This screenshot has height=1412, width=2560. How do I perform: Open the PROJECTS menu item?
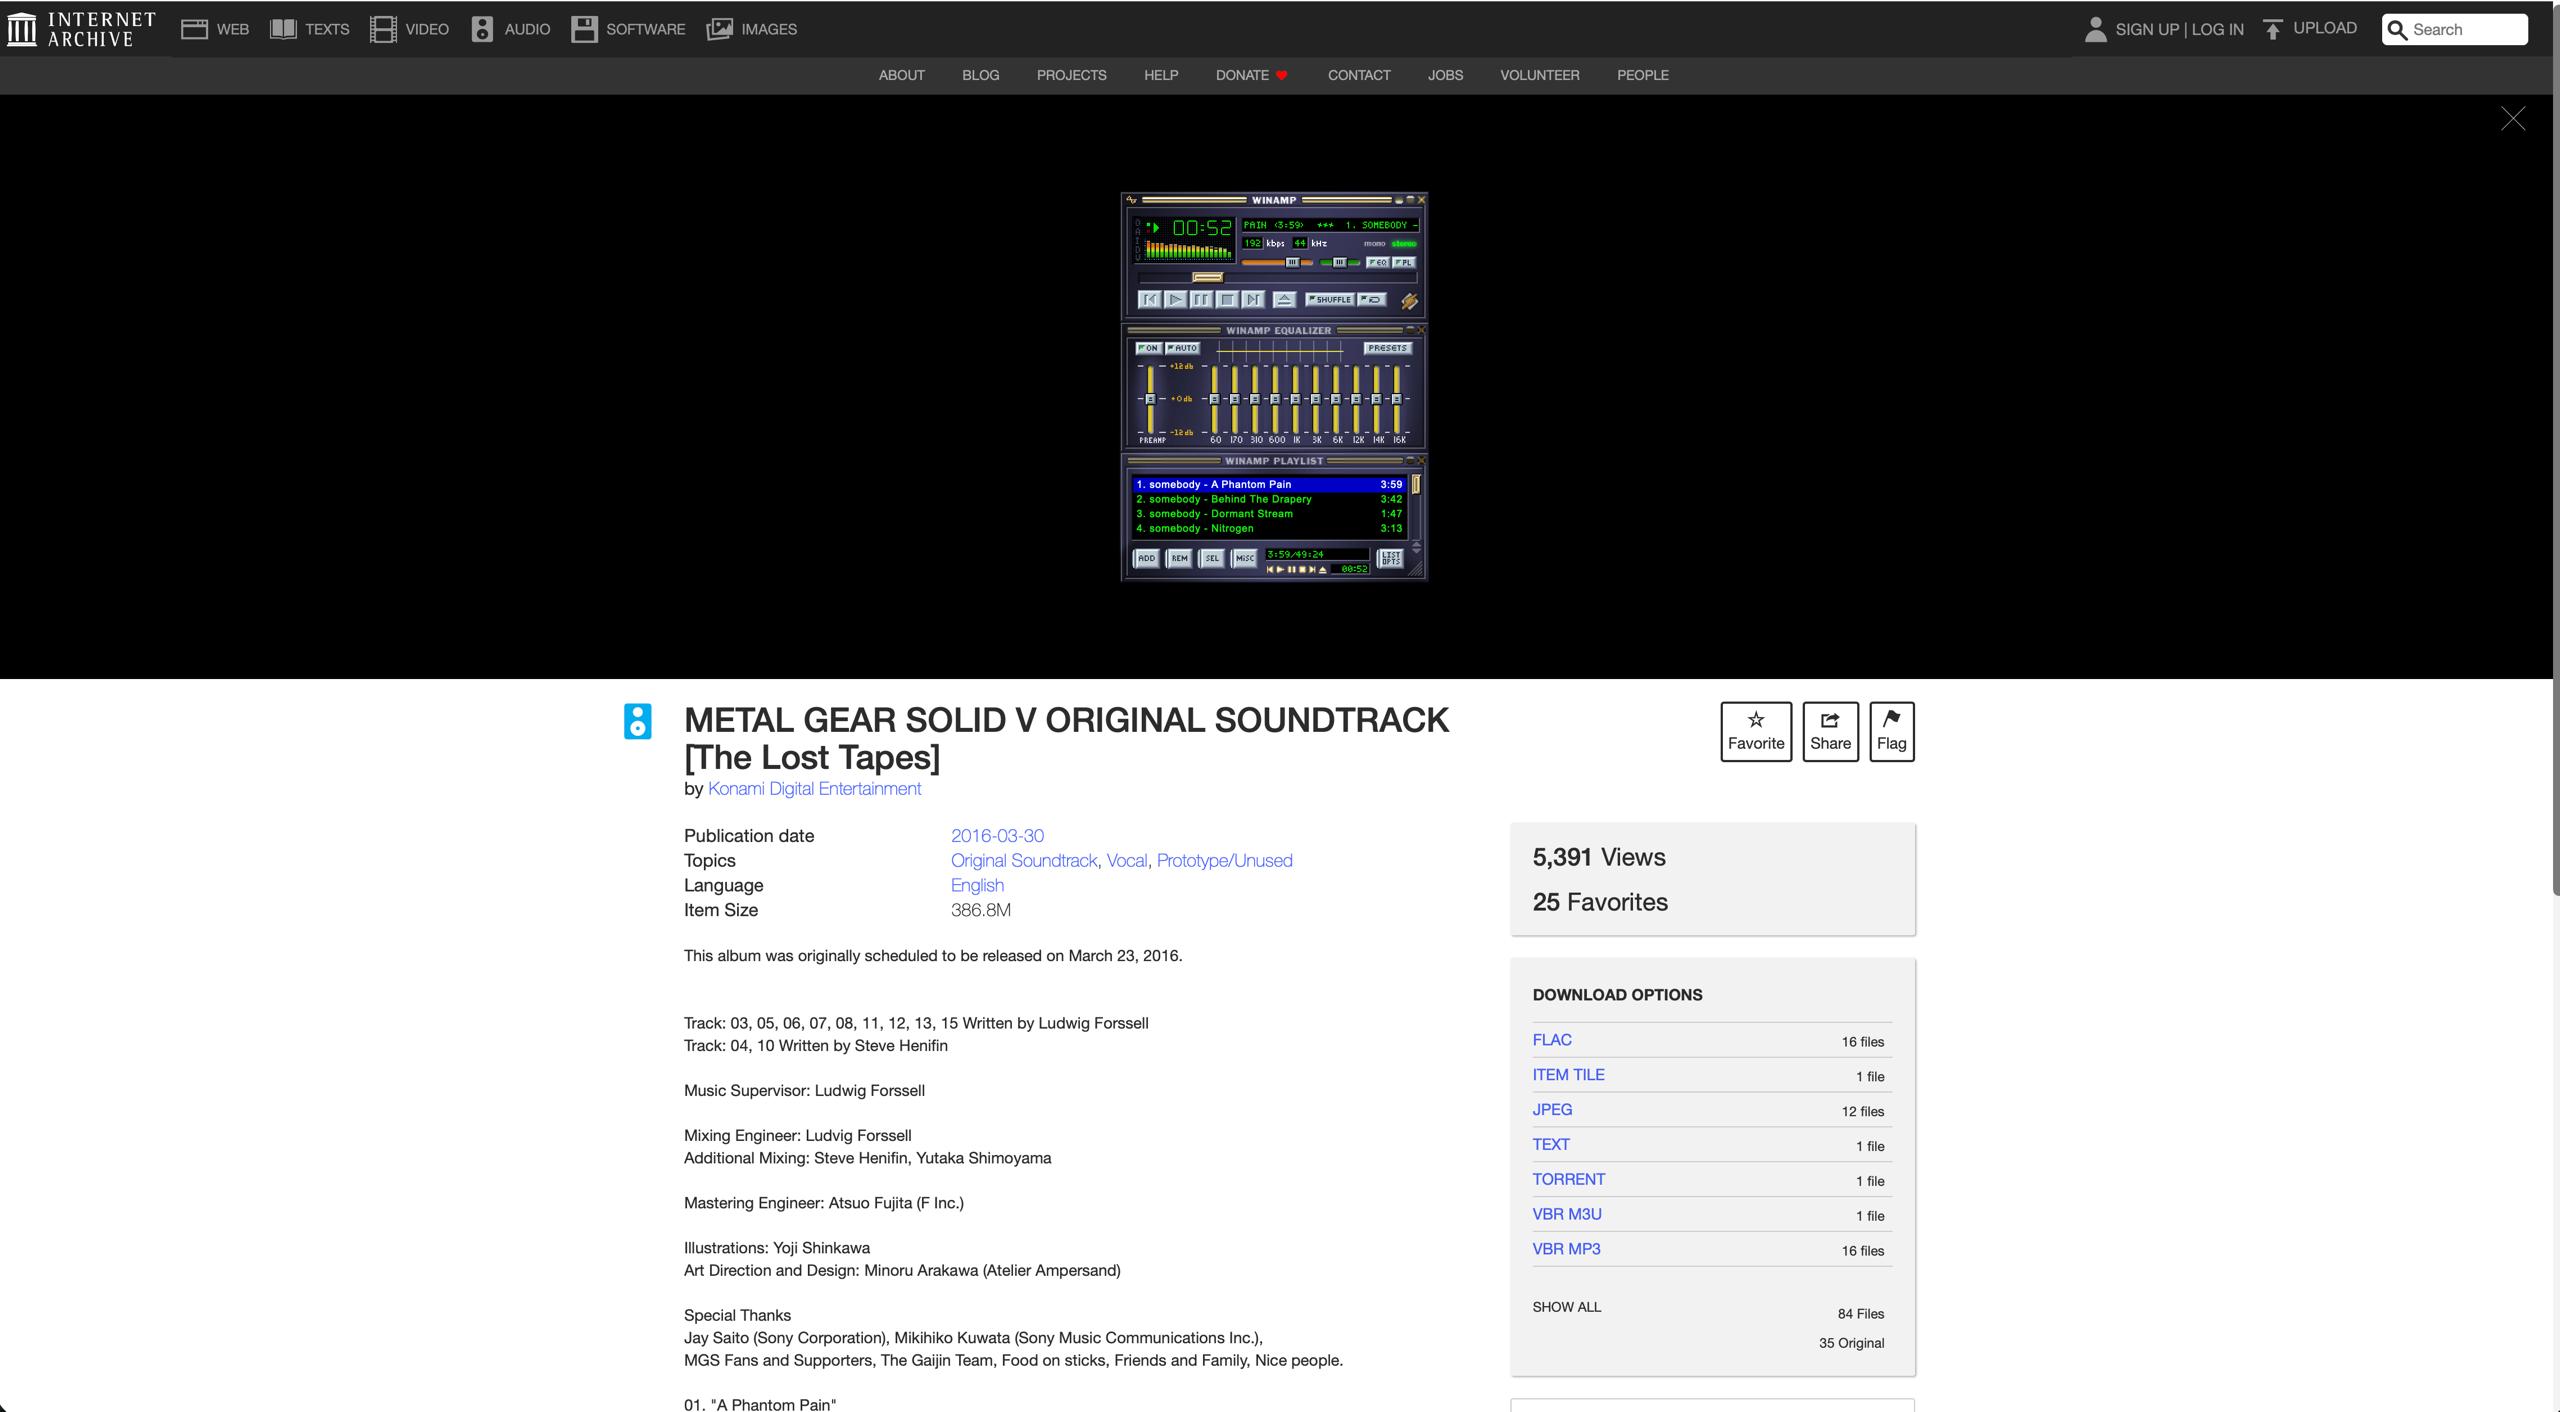[1071, 75]
